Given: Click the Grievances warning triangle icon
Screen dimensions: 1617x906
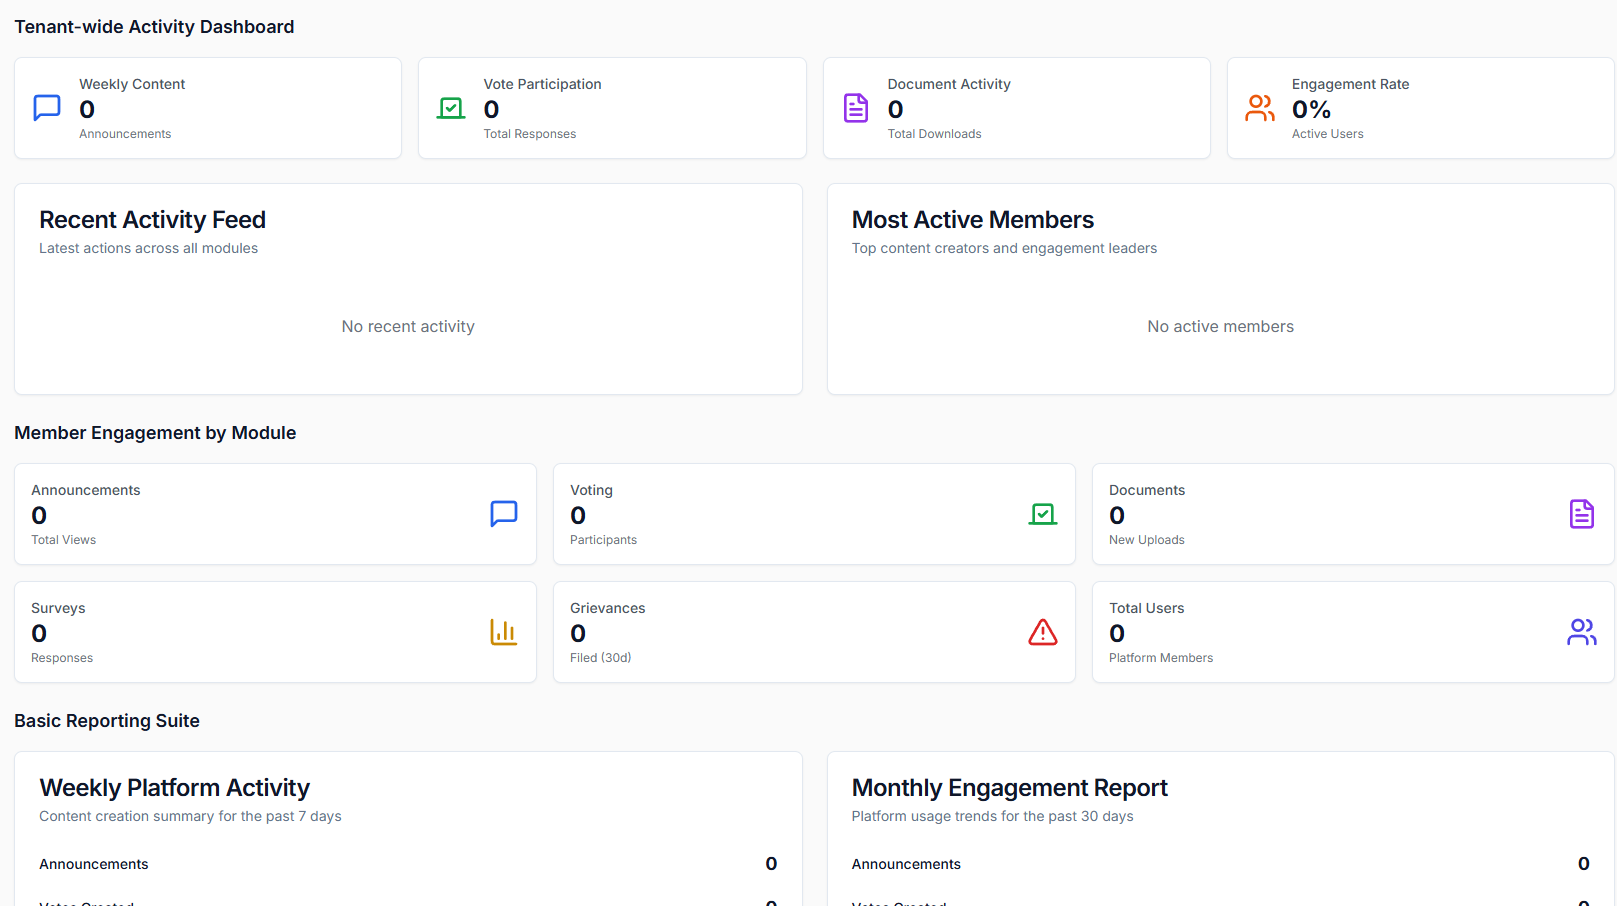Looking at the screenshot, I should (x=1042, y=632).
